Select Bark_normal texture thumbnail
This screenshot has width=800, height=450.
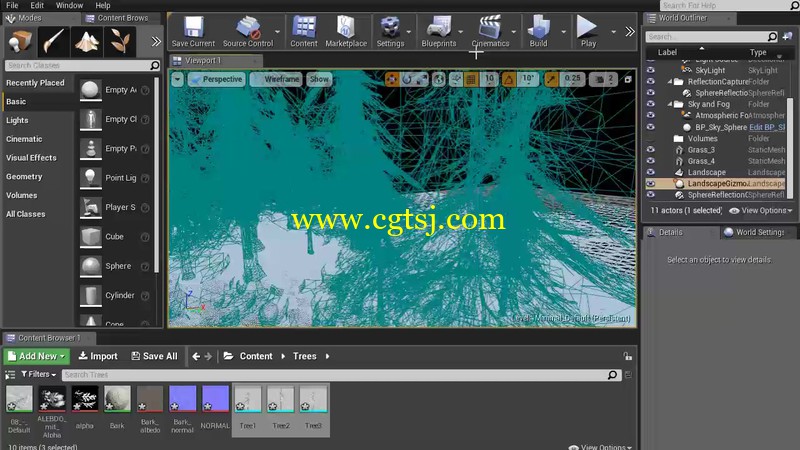click(183, 398)
